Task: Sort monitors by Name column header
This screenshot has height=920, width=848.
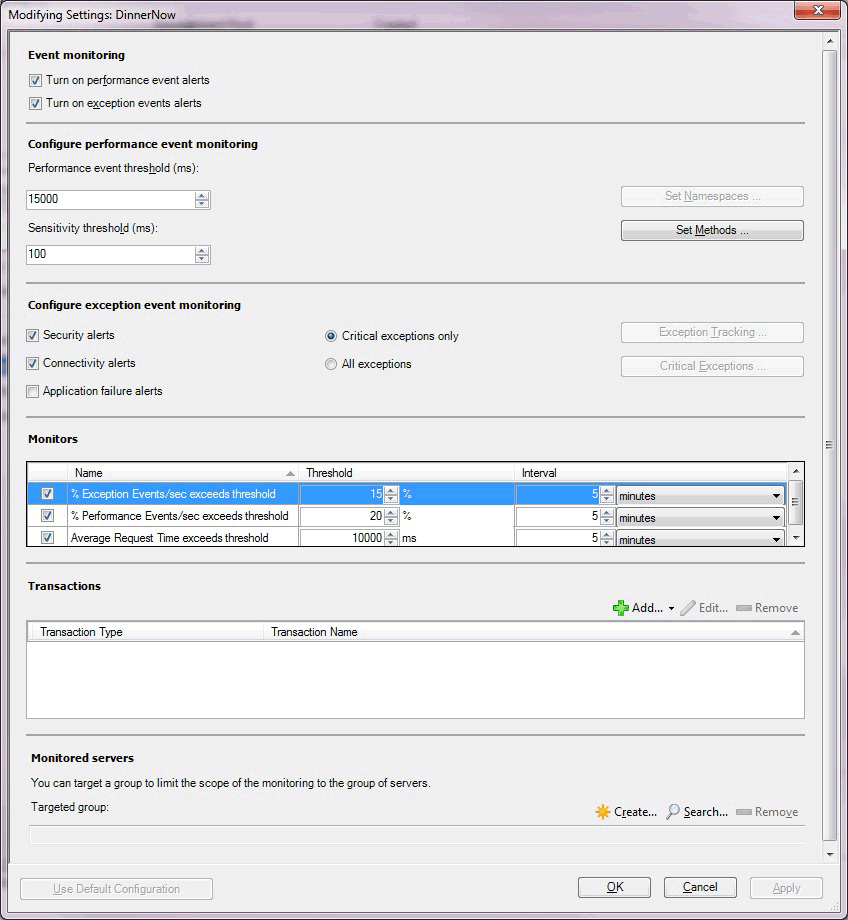Action: click(183, 473)
